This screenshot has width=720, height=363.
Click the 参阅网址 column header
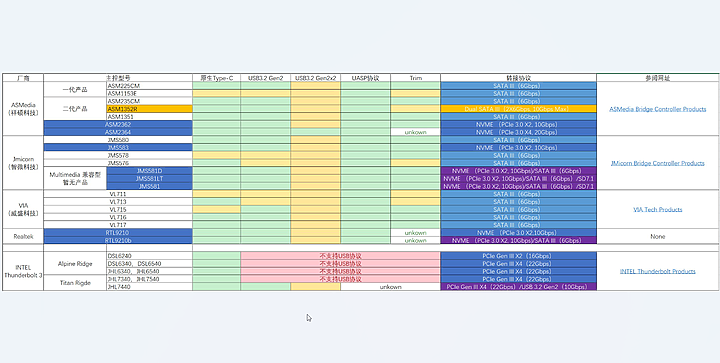(x=658, y=78)
